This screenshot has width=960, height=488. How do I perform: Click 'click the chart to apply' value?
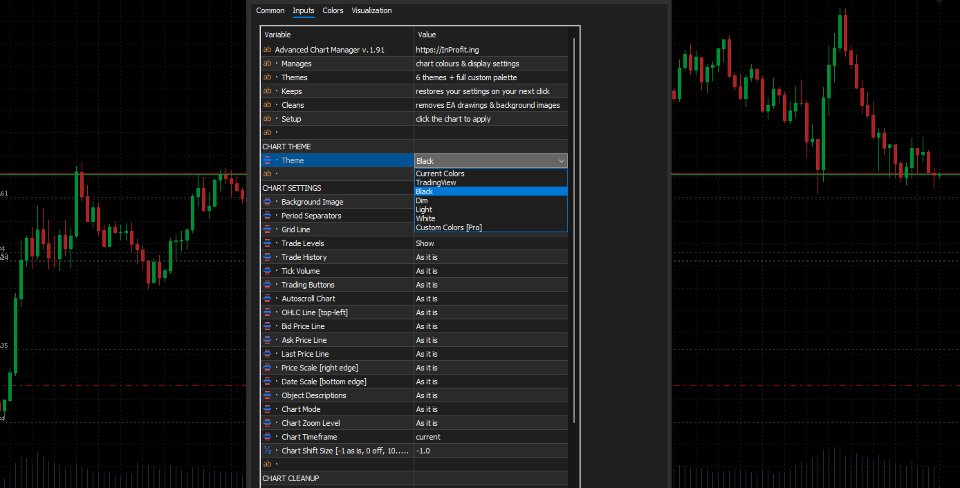tap(453, 119)
